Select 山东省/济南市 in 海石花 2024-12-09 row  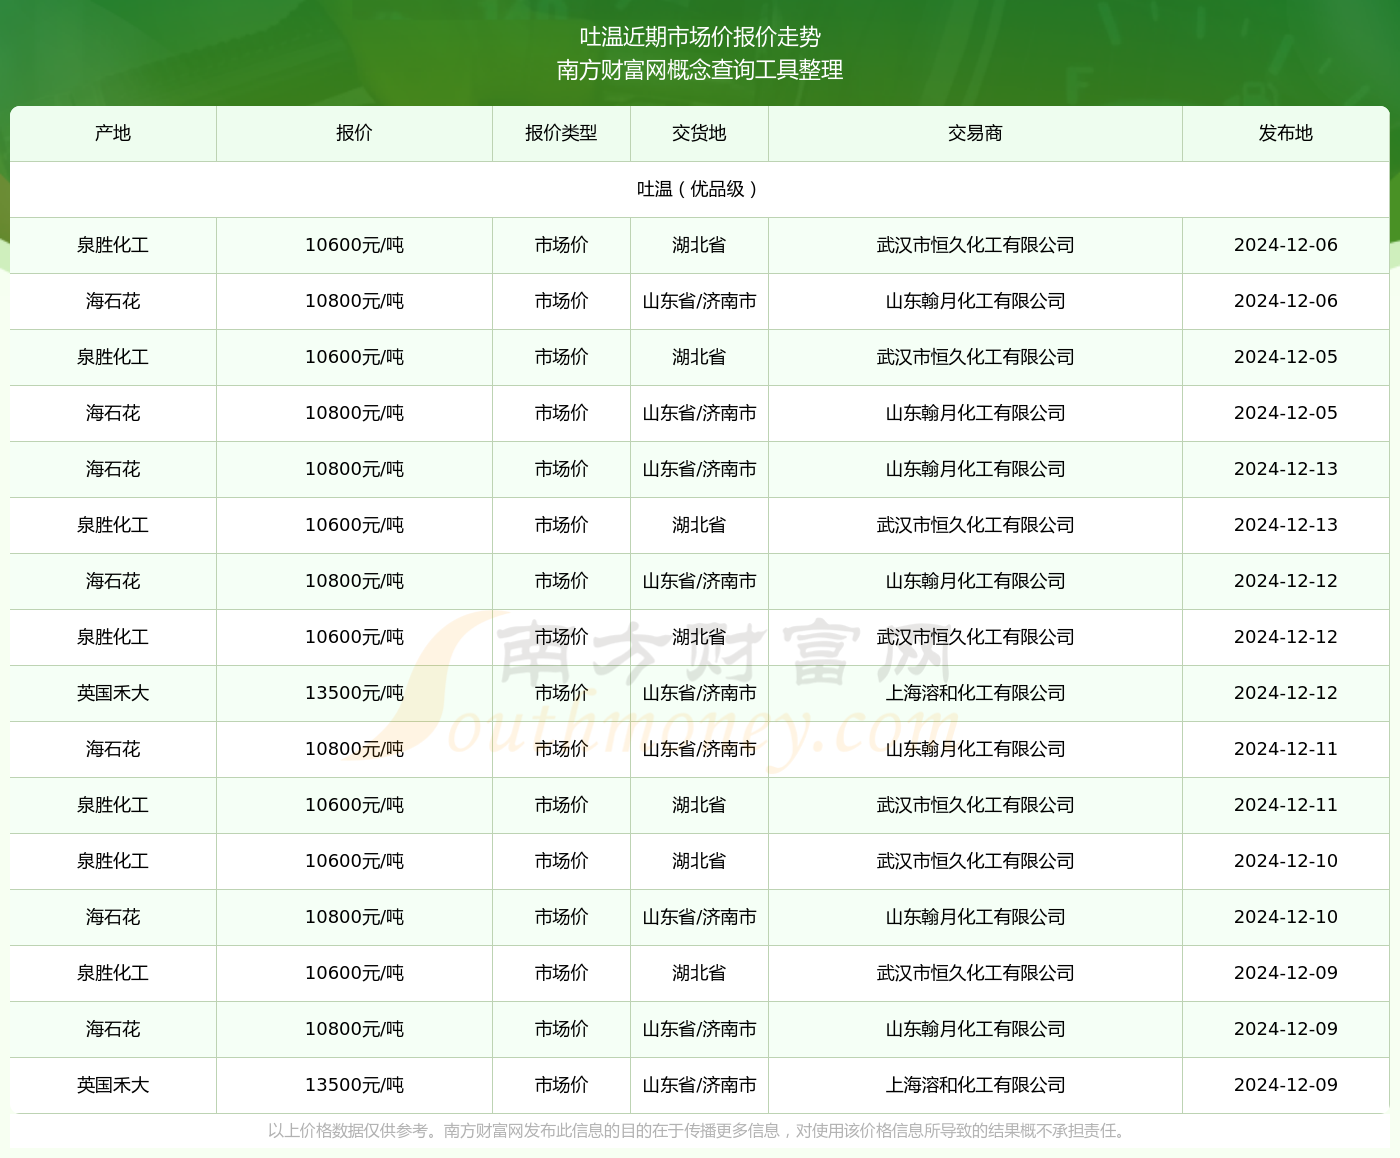699,1029
